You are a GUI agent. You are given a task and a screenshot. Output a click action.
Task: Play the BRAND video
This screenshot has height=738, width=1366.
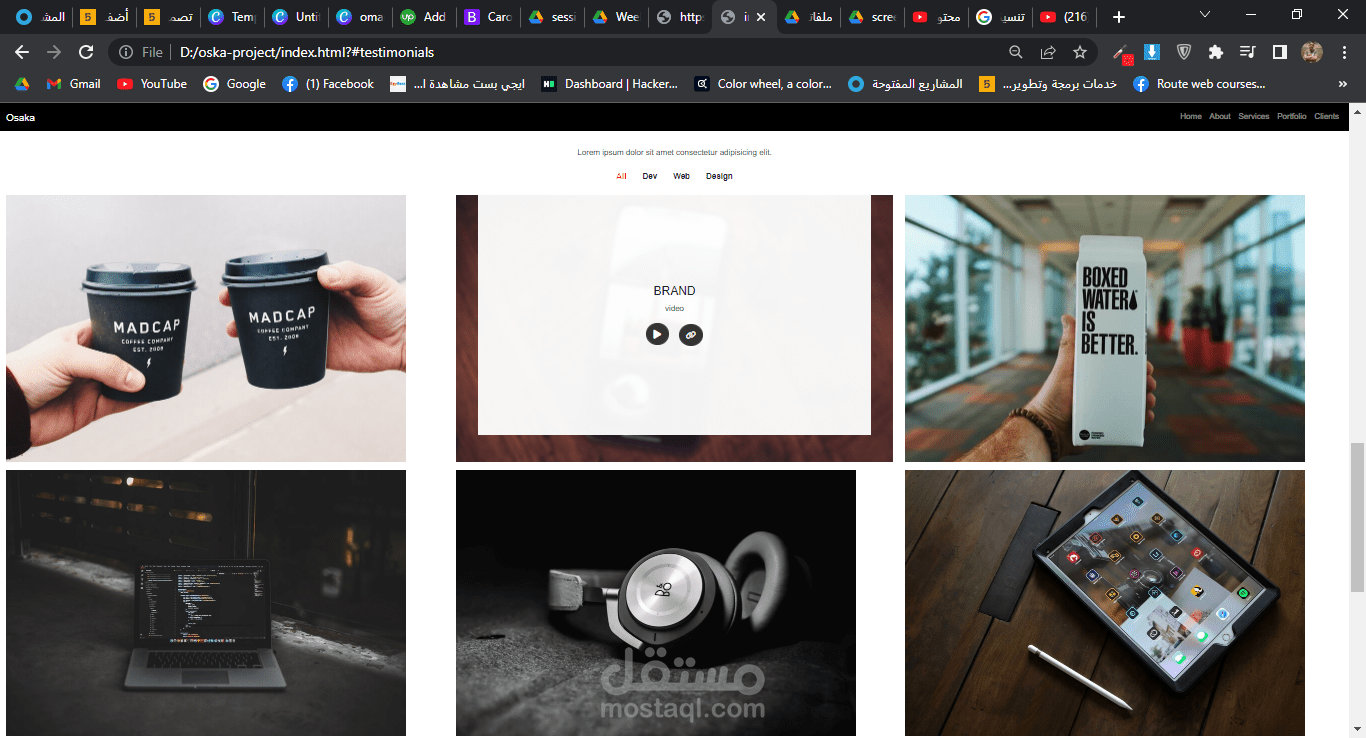(657, 334)
